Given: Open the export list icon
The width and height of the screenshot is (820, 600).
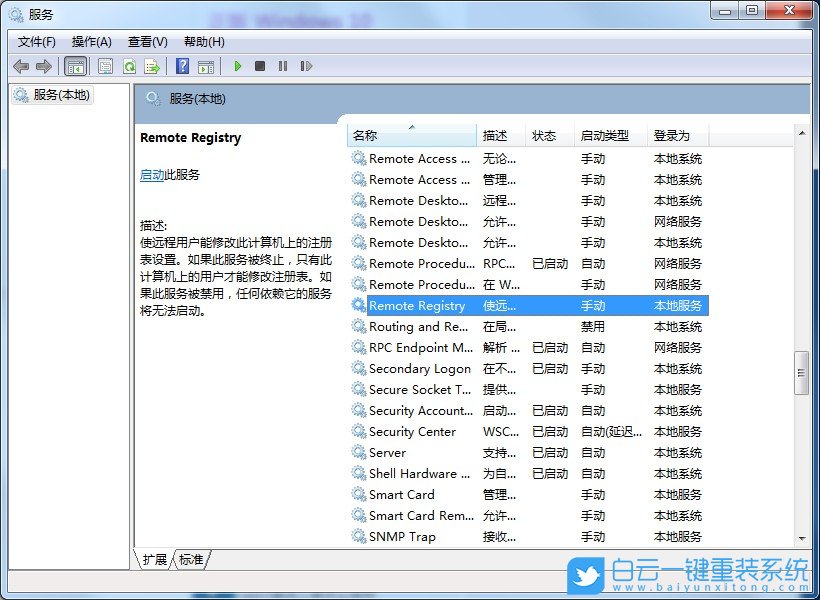Looking at the screenshot, I should (x=152, y=66).
